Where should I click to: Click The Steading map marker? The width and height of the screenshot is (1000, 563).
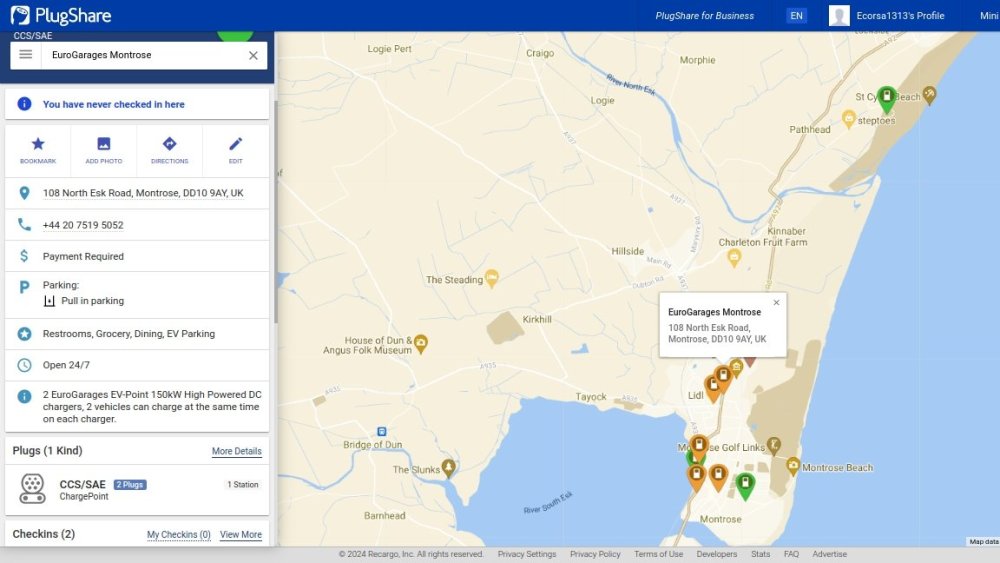(x=492, y=278)
